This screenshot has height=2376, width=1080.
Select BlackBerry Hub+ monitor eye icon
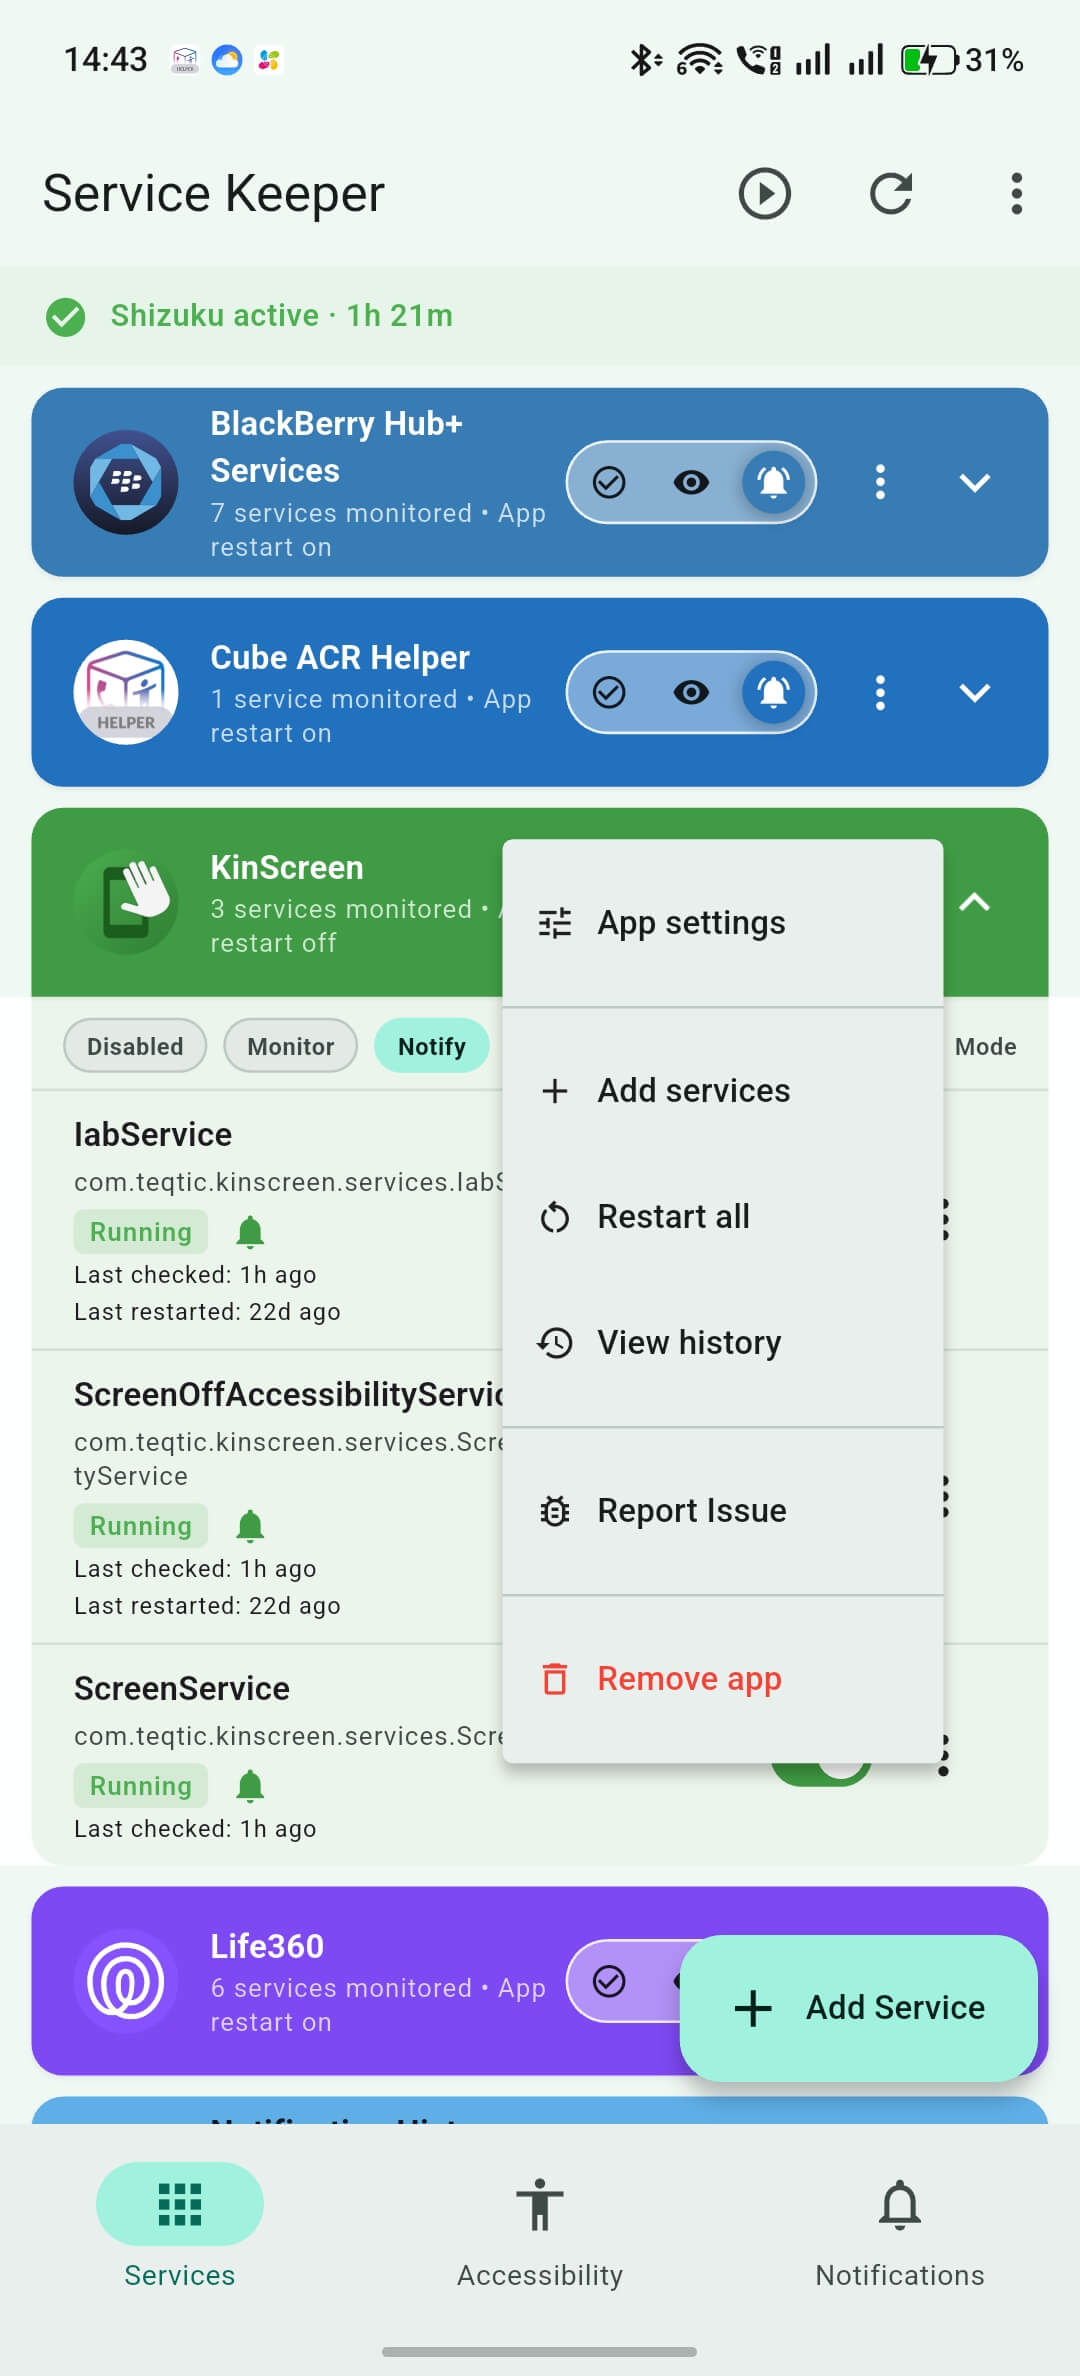(691, 482)
